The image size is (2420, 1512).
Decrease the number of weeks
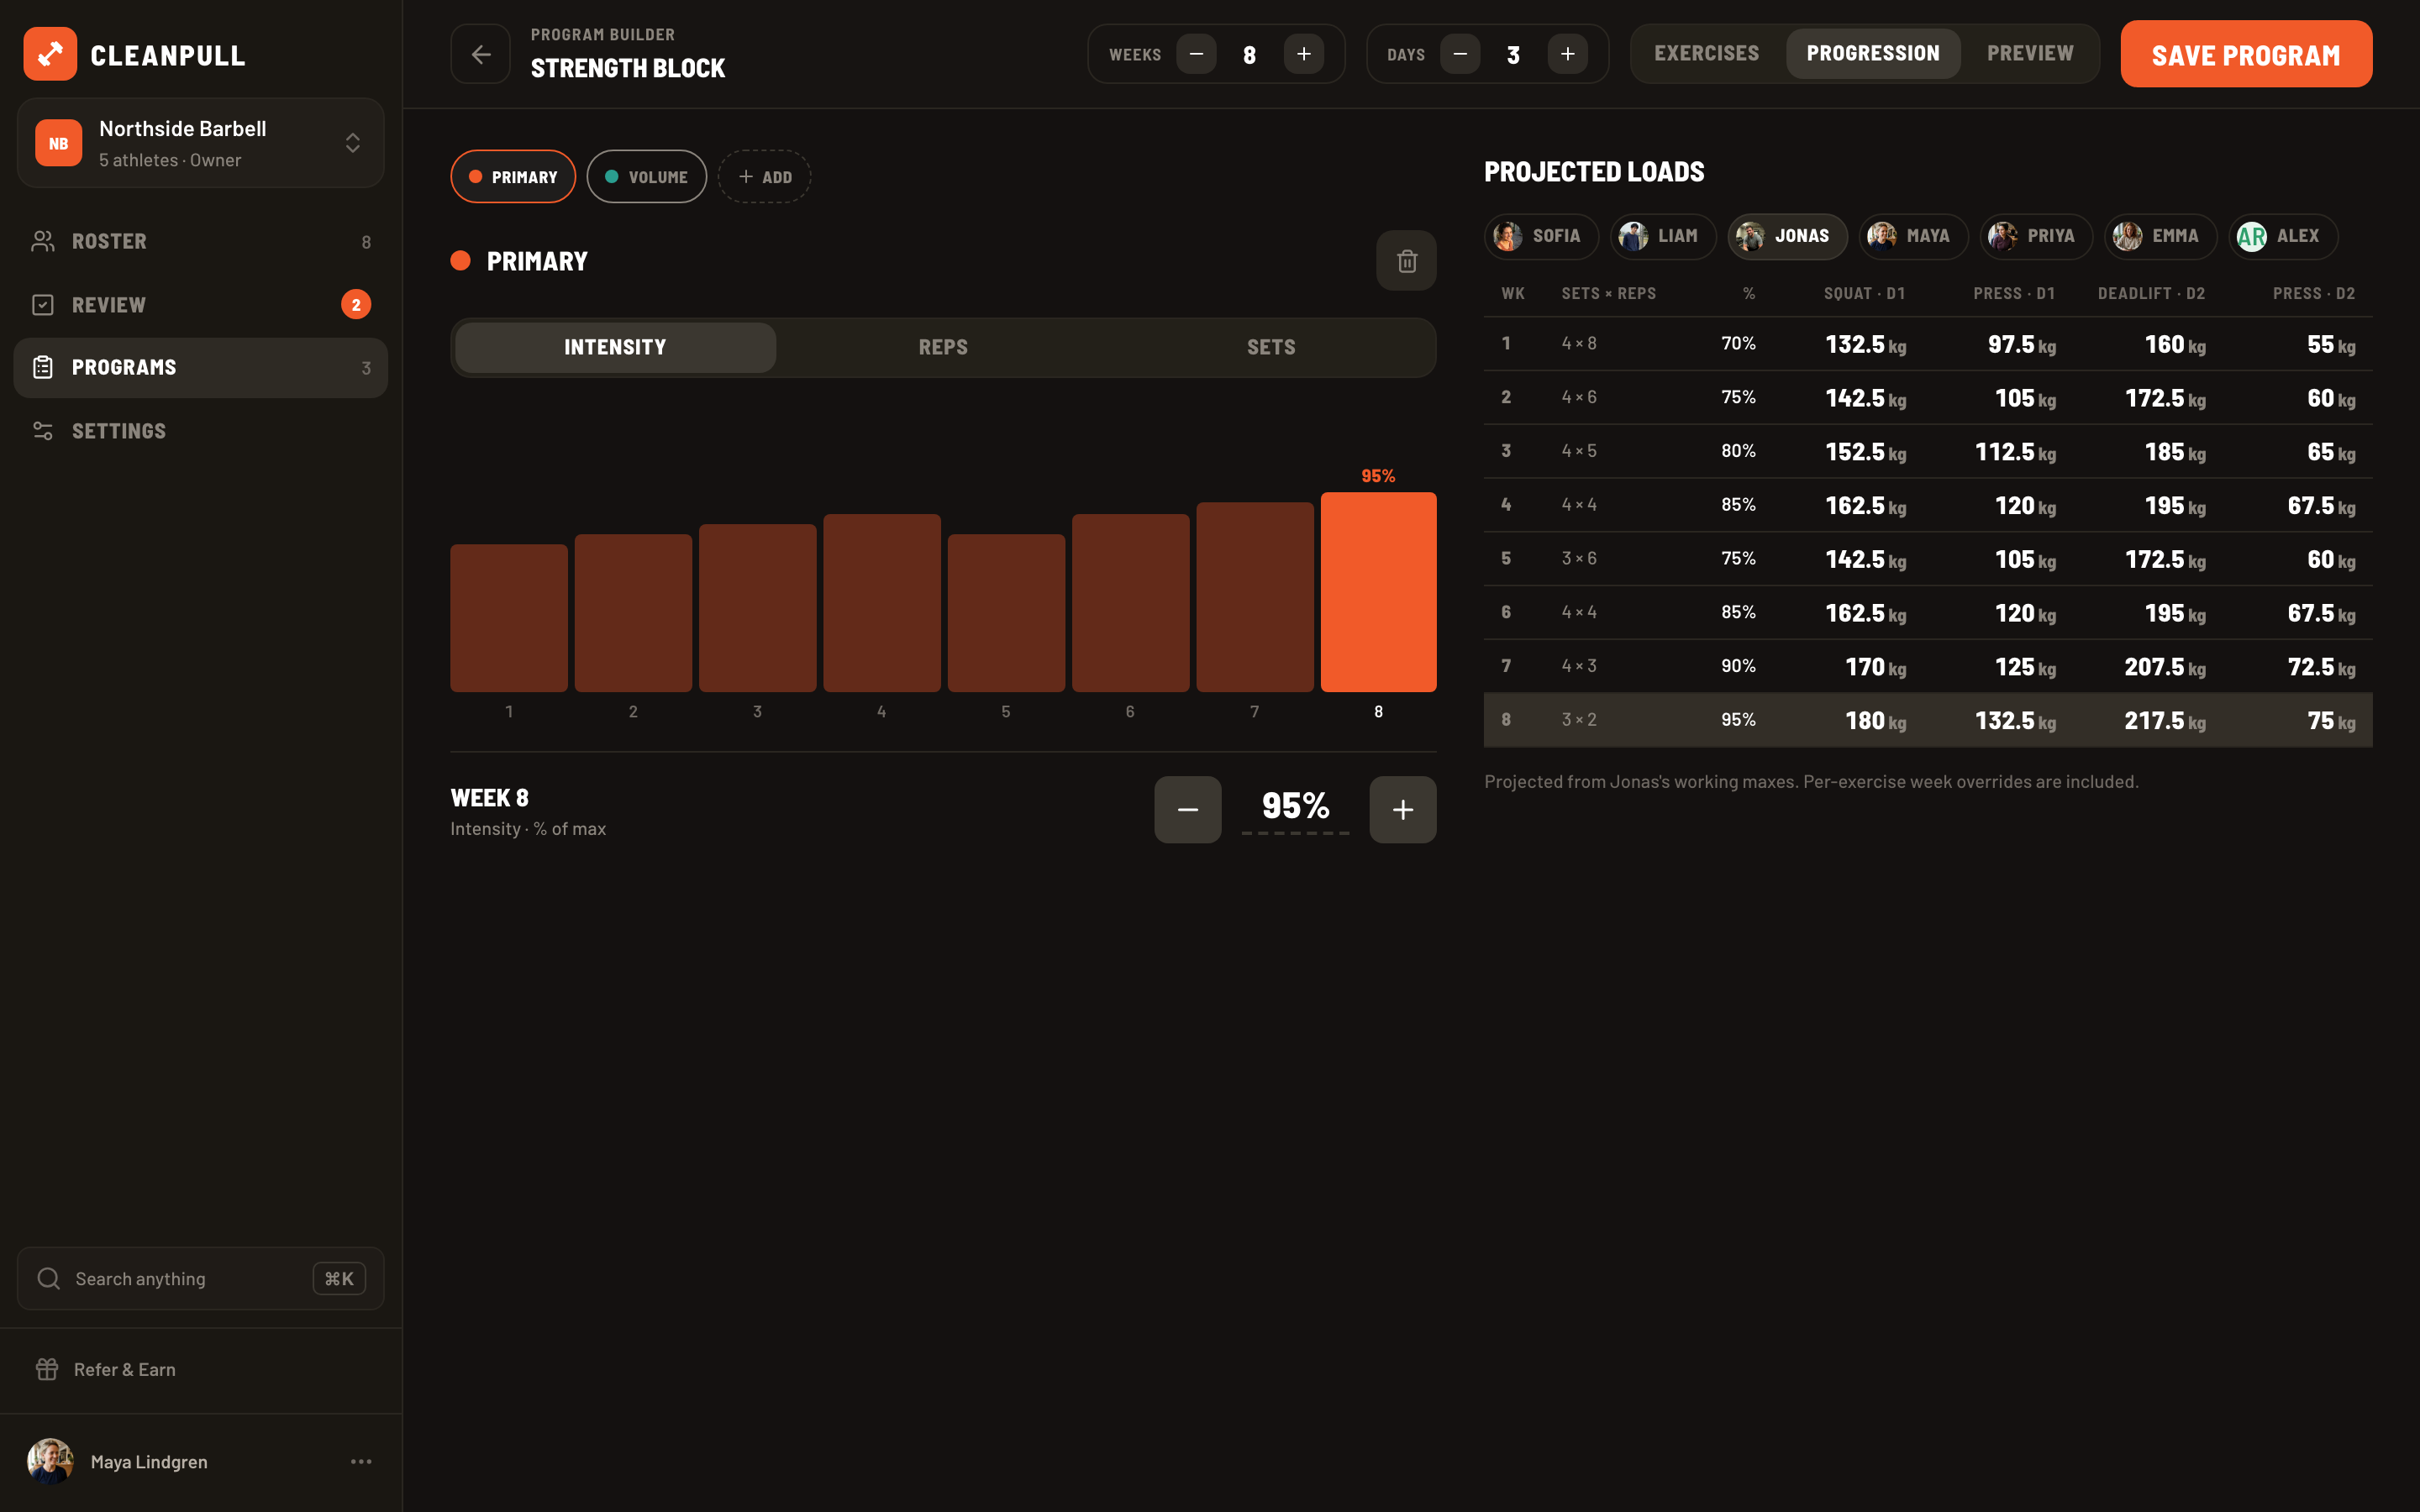tap(1196, 54)
